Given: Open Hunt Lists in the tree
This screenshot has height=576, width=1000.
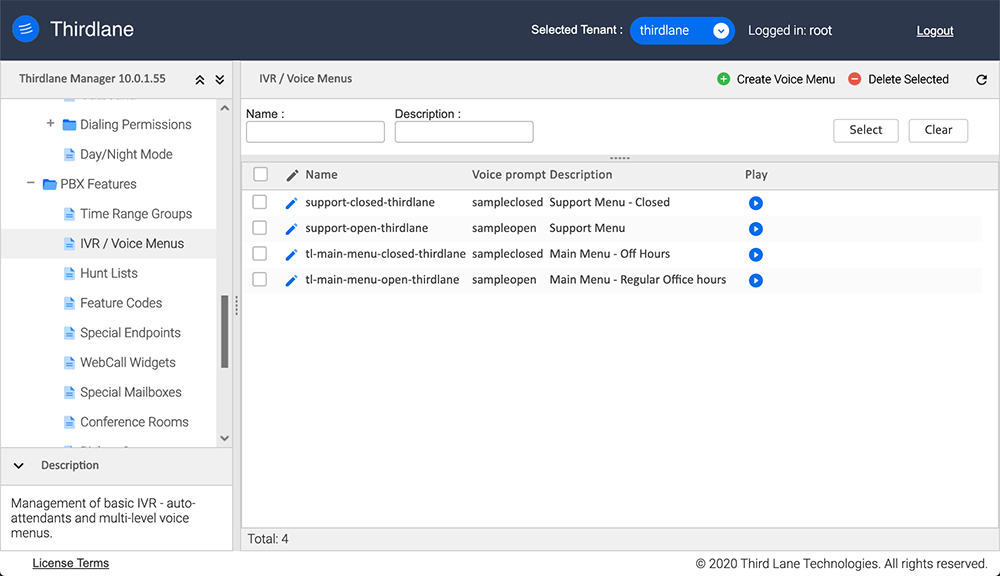Looking at the screenshot, I should coord(109,273).
